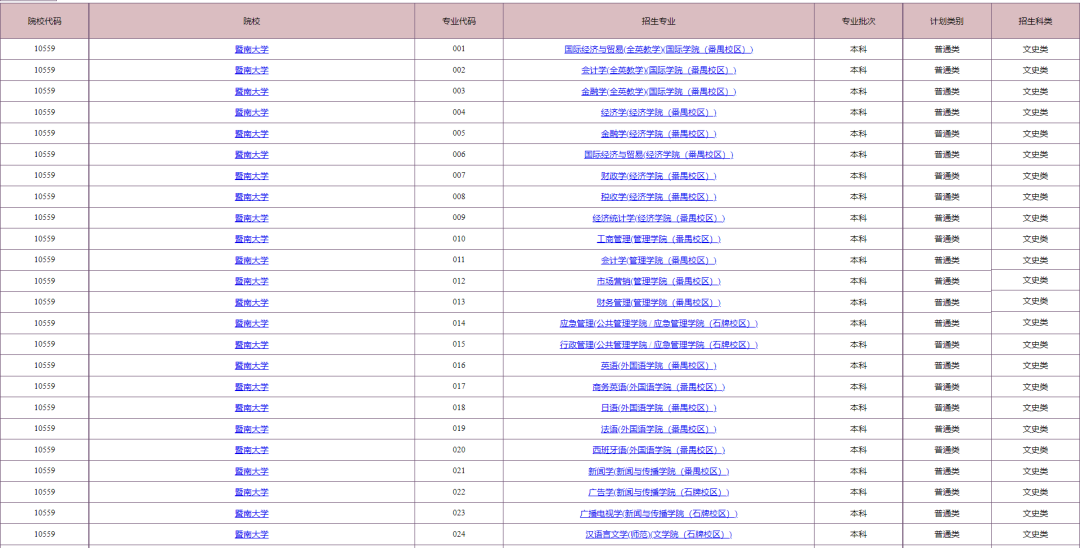The height and width of the screenshot is (548, 1080).
Task: Click the 专业代码 column header
Action: [x=459, y=21]
